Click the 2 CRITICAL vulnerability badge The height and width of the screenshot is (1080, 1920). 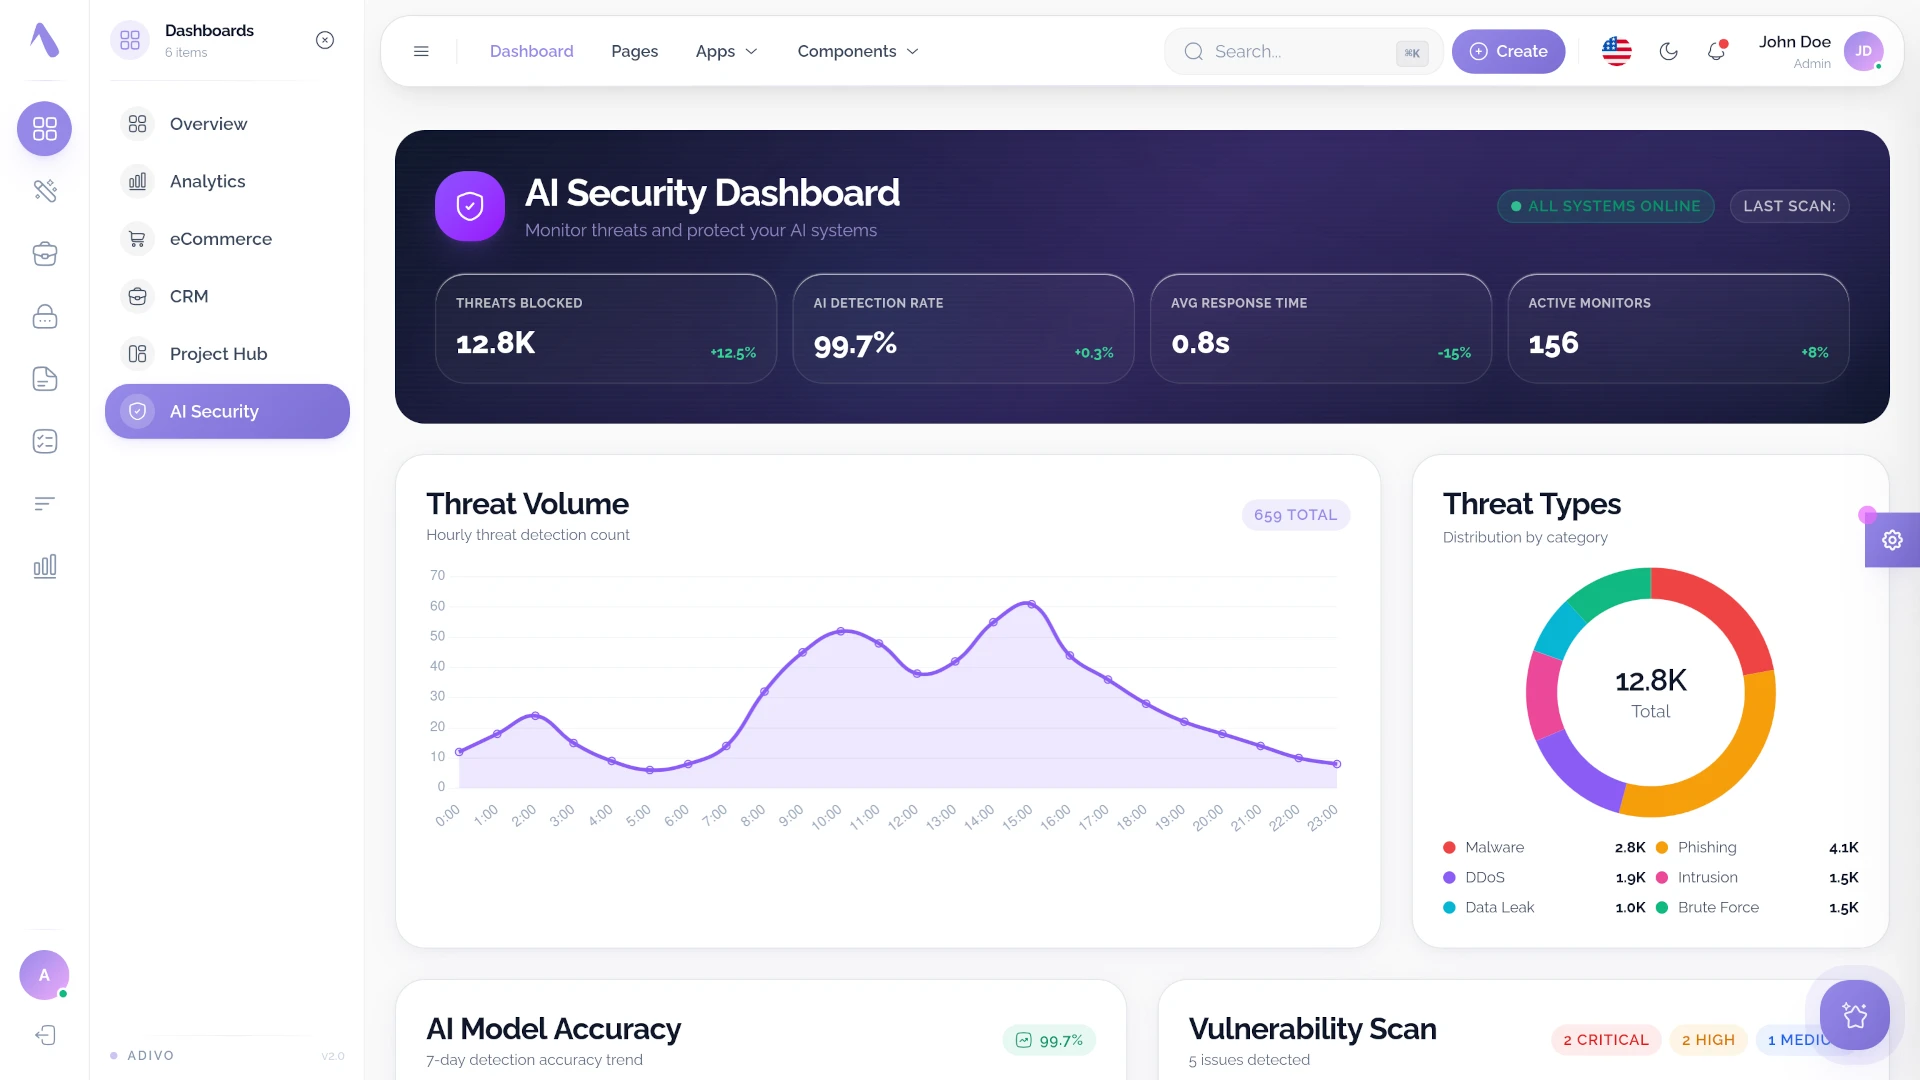pos(1605,1040)
